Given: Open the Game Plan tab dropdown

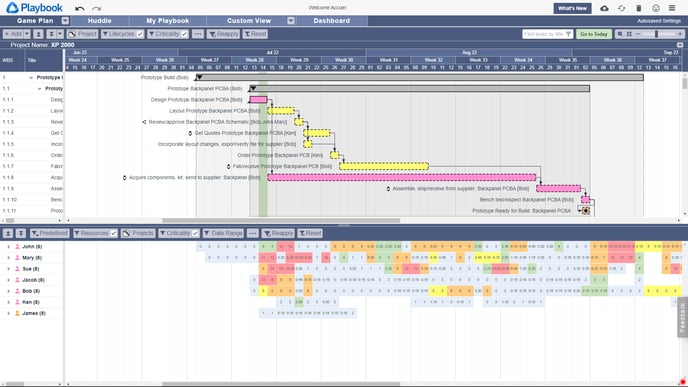Looking at the screenshot, I should (65, 21).
